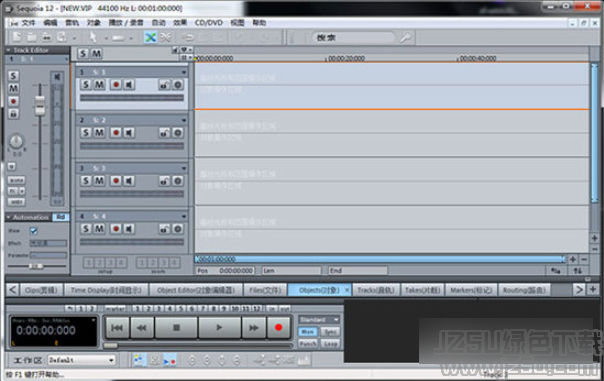Click the transport Stop button

[x=176, y=327]
